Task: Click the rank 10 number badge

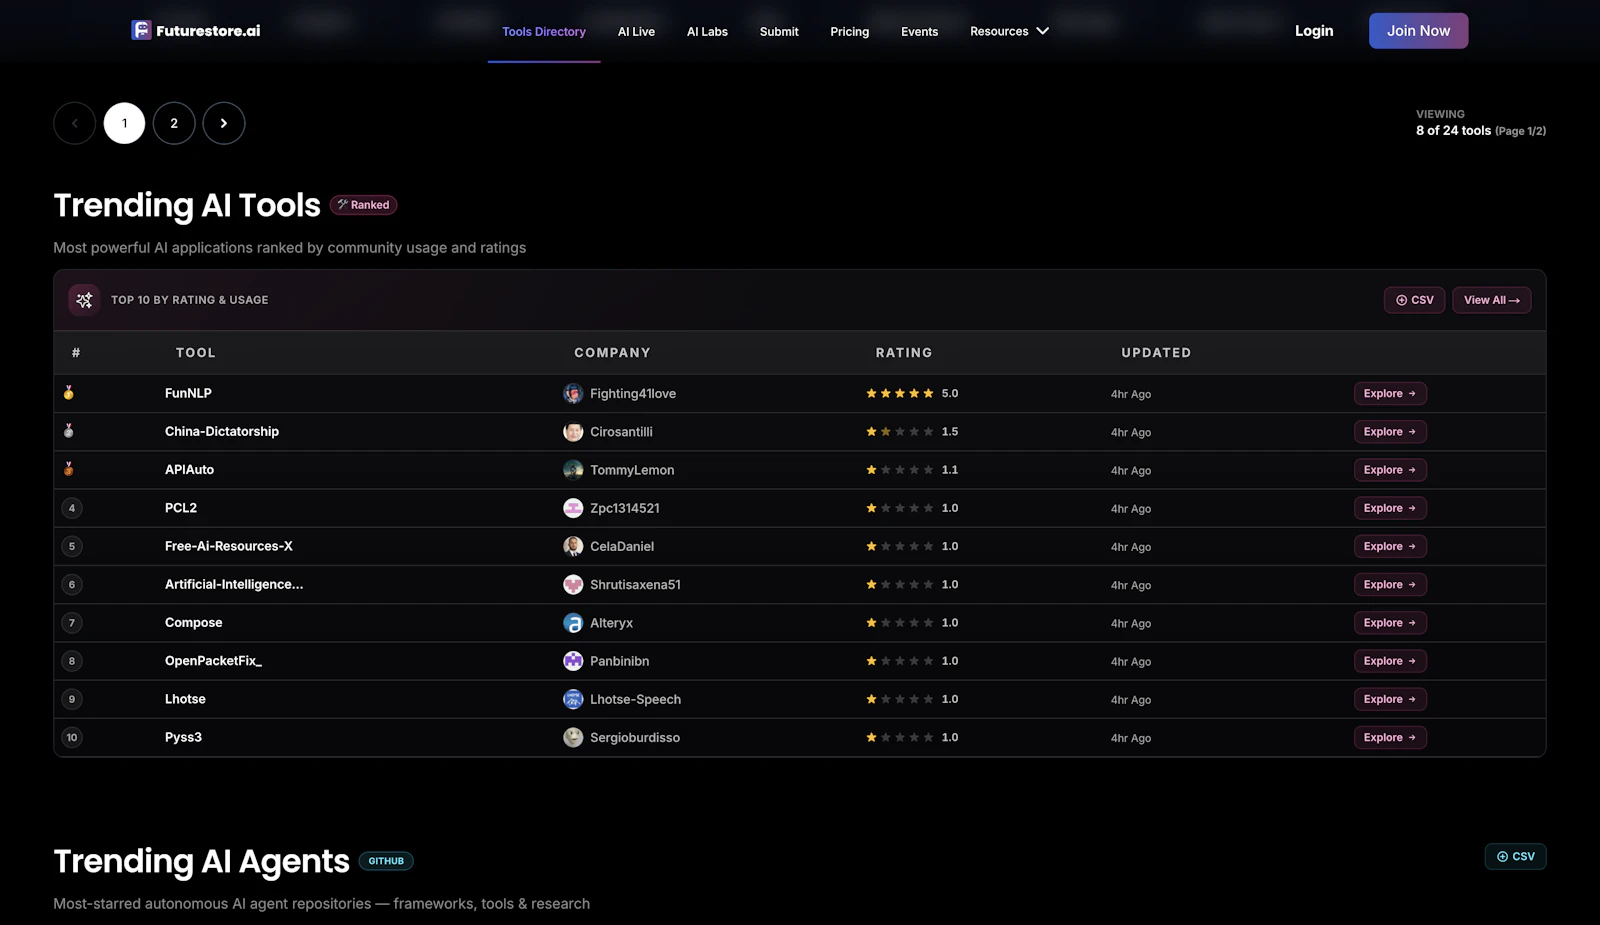Action: [72, 737]
